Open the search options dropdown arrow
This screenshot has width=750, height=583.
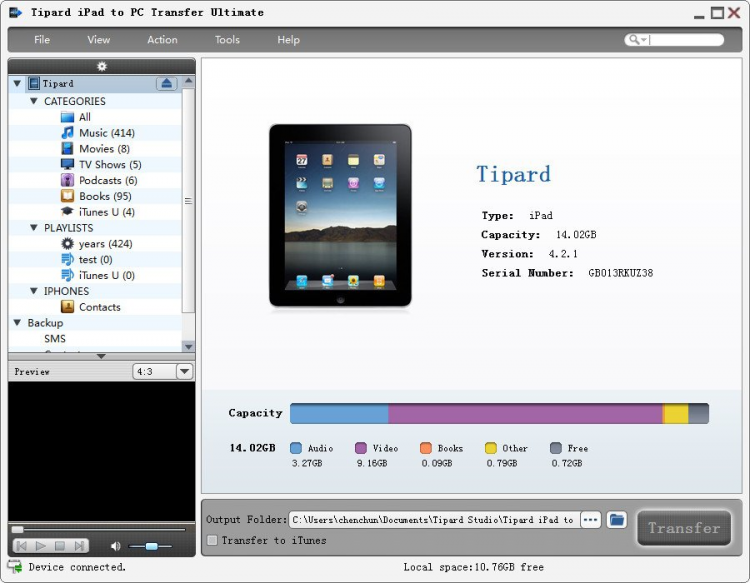tap(643, 40)
